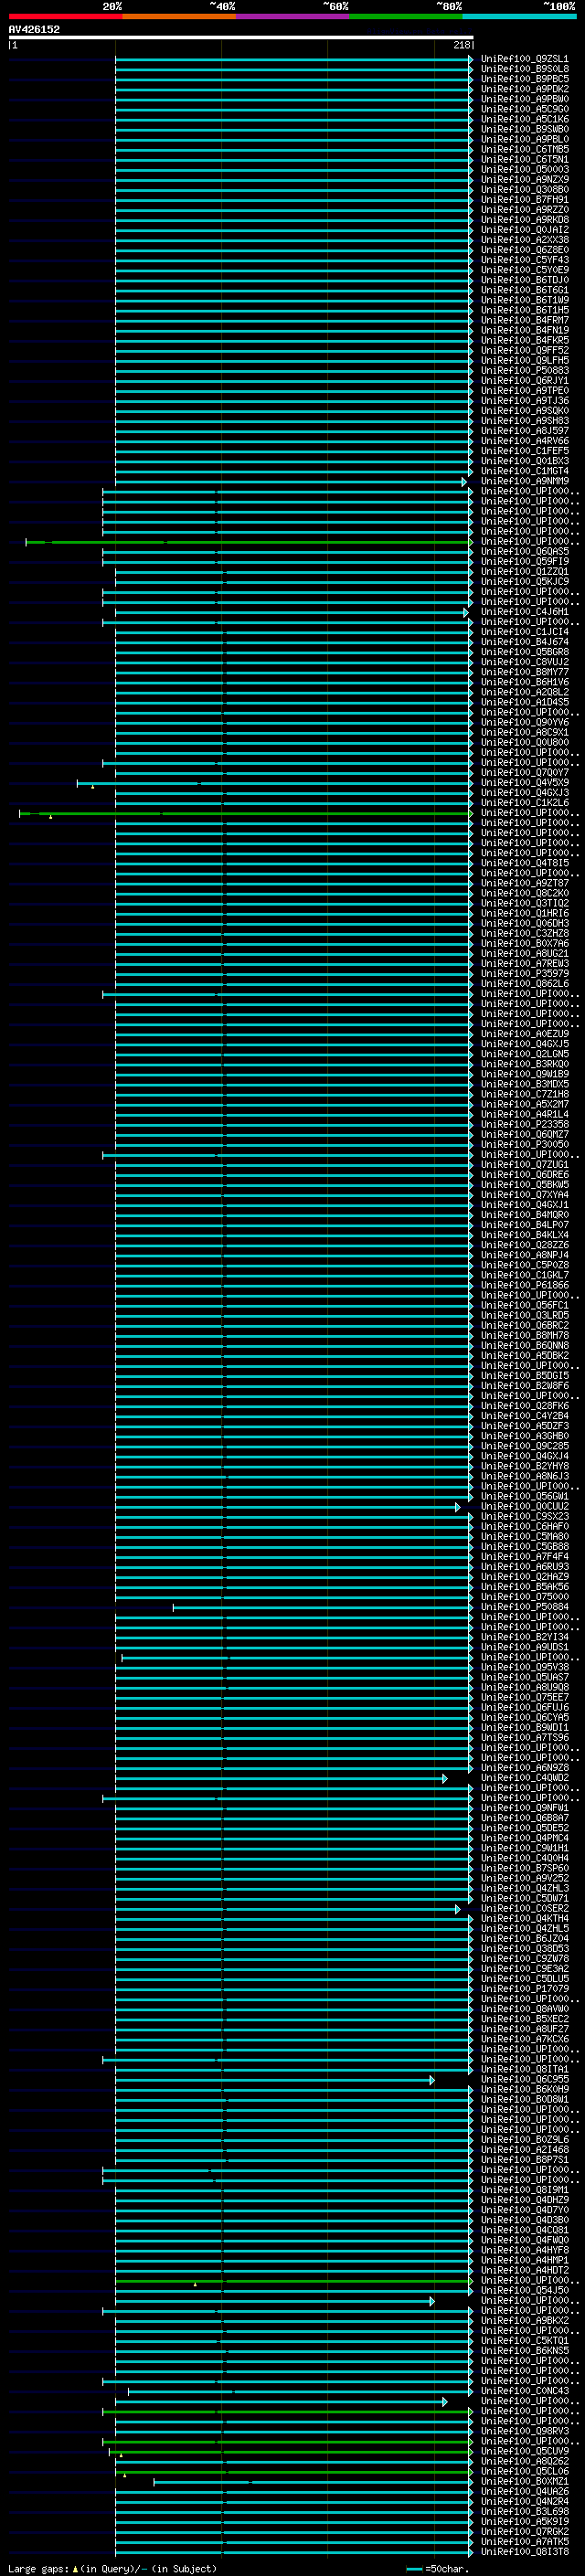Click the white AV426152 query bar
This screenshot has height=2576, width=585.
pyautogui.click(x=241, y=37)
